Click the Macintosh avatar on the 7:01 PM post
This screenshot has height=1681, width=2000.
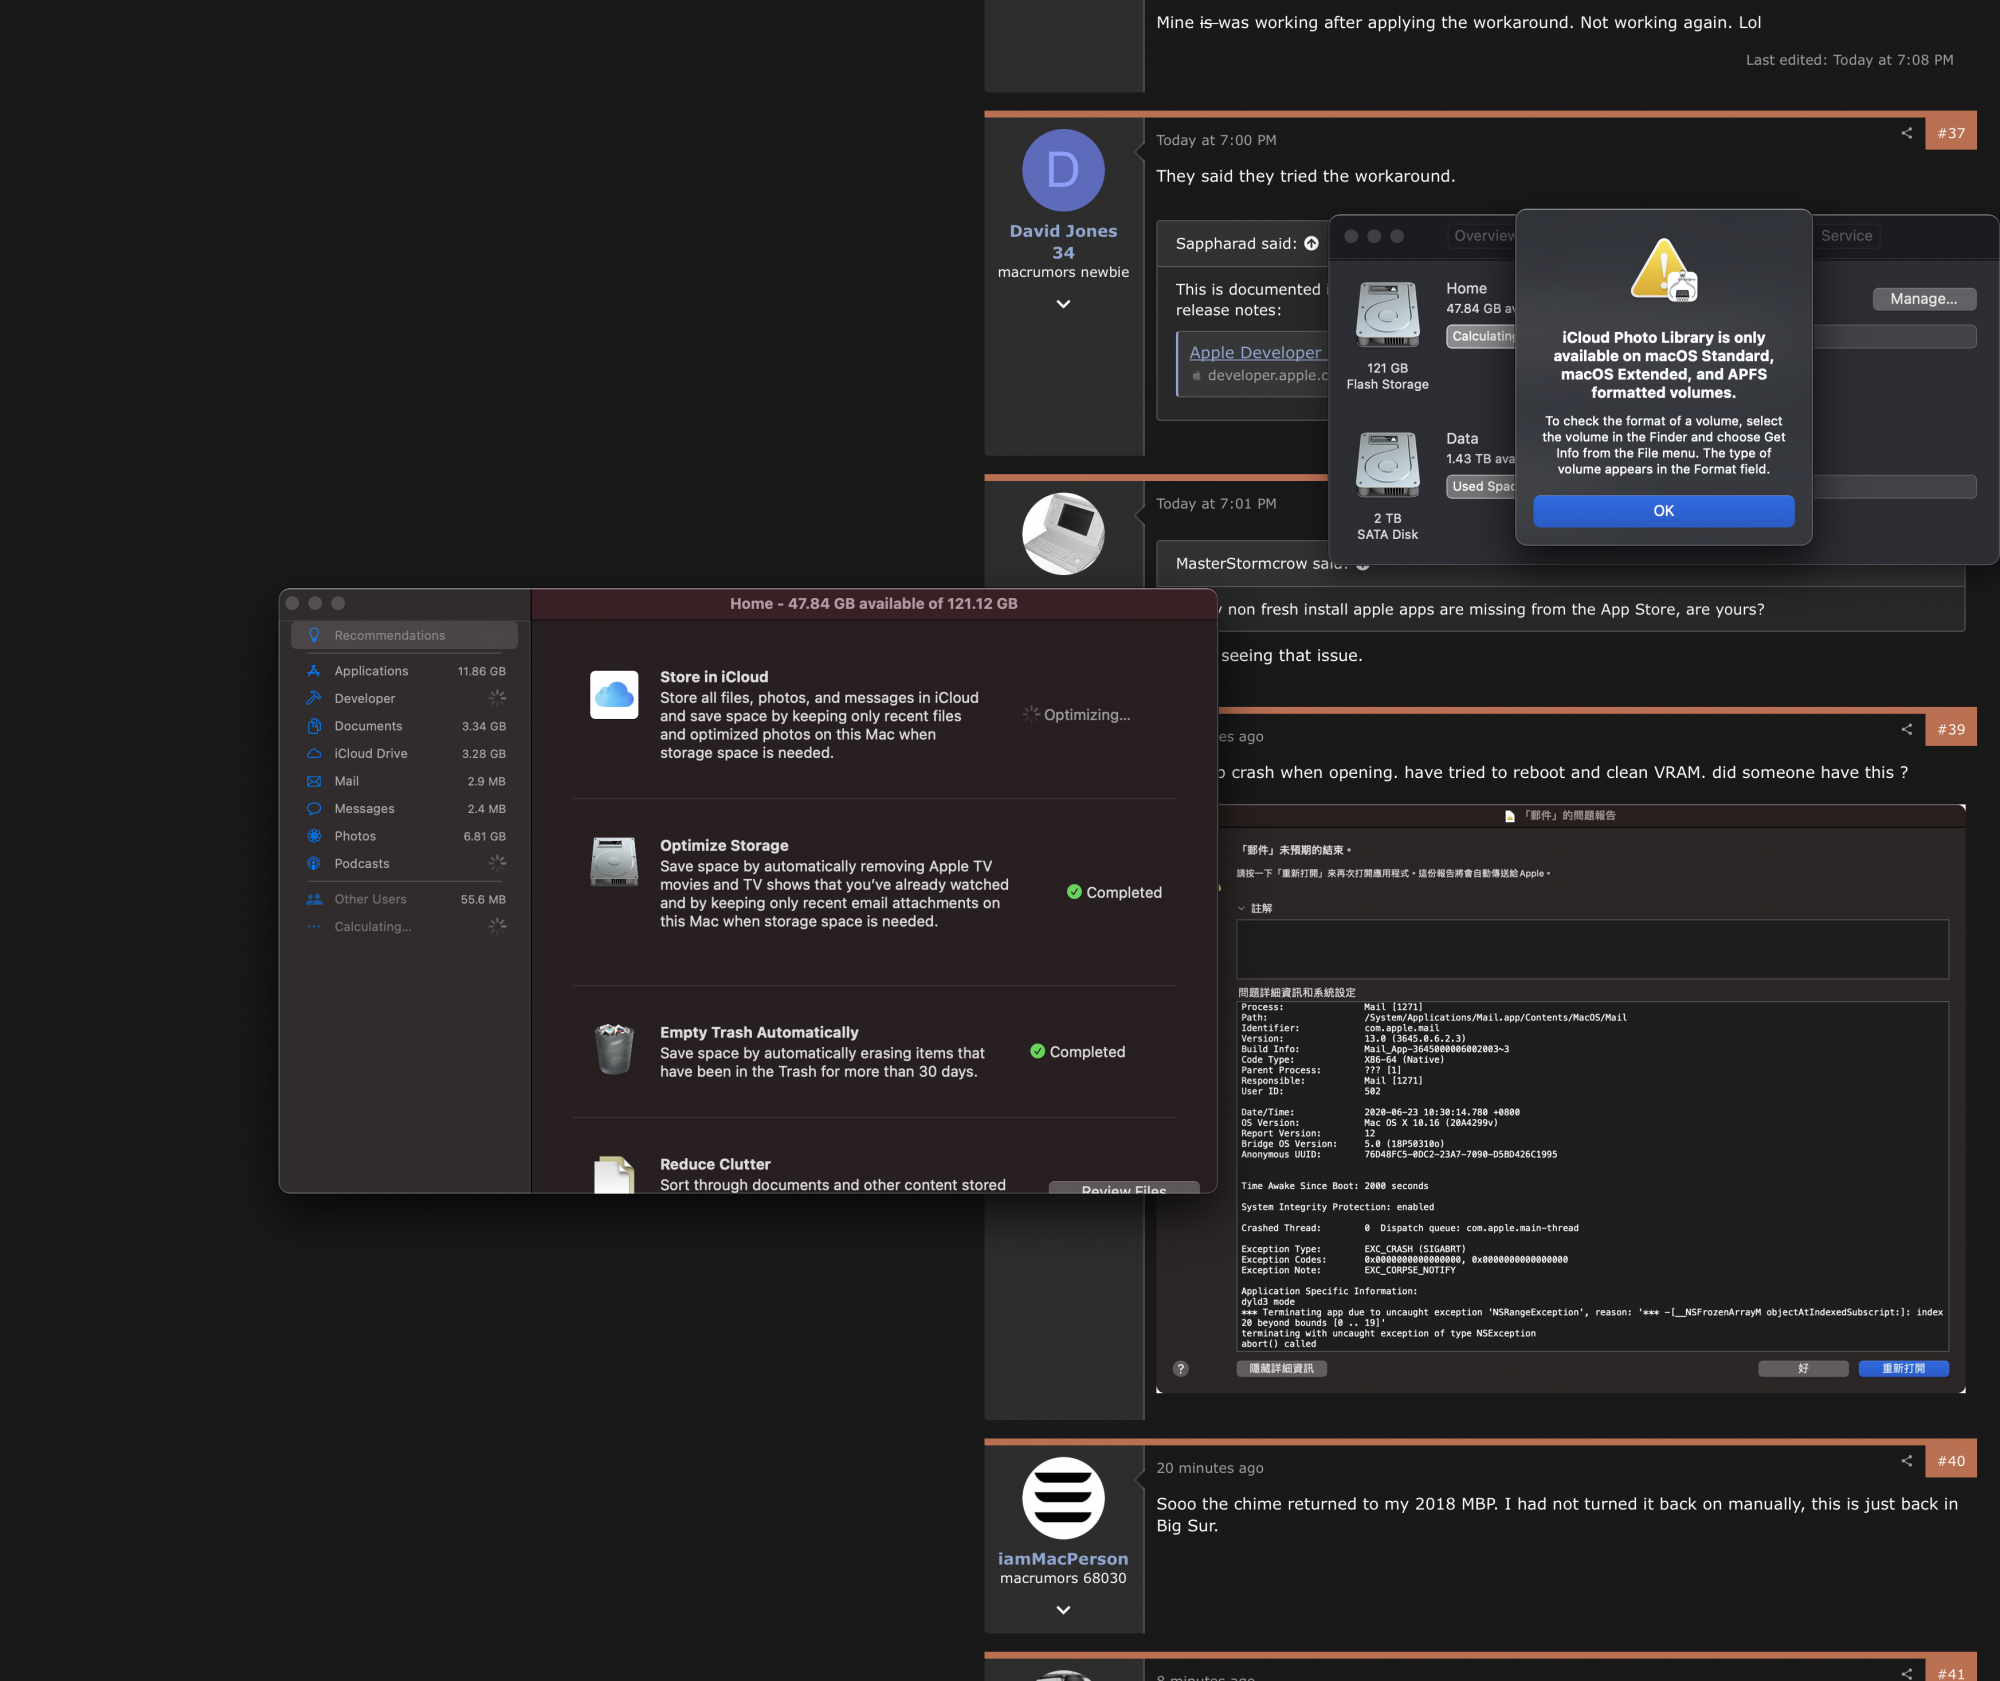pos(1063,533)
